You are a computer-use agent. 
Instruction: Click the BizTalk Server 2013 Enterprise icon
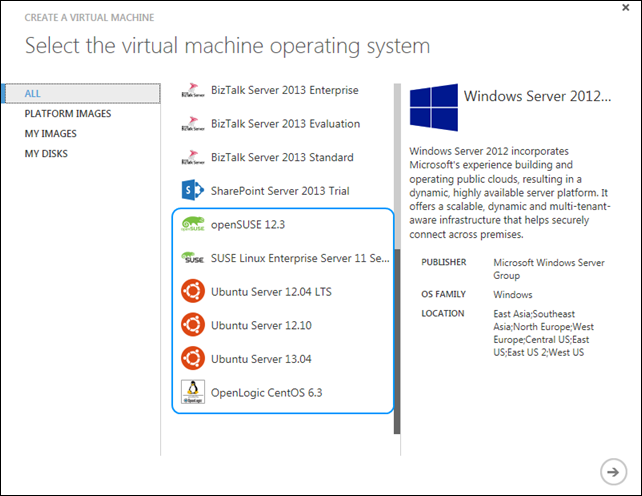coord(193,90)
